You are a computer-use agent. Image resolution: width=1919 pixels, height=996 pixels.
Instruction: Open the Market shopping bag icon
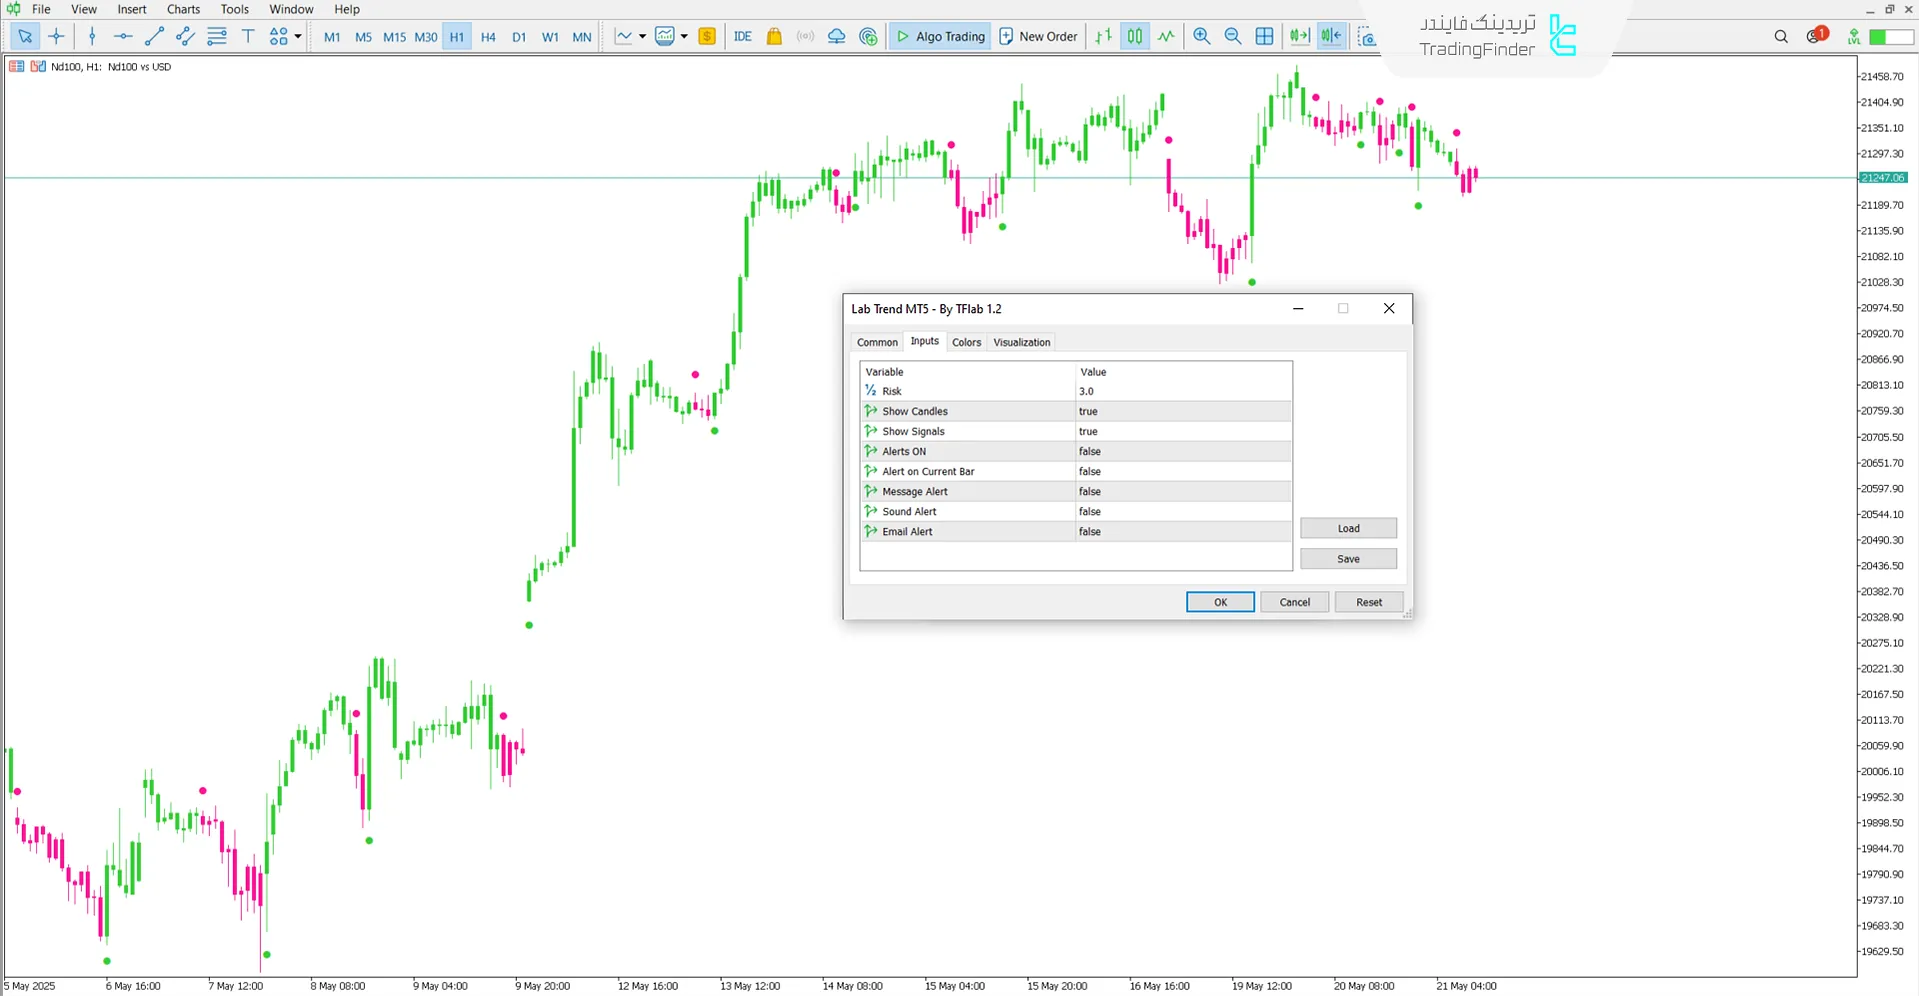click(x=774, y=37)
